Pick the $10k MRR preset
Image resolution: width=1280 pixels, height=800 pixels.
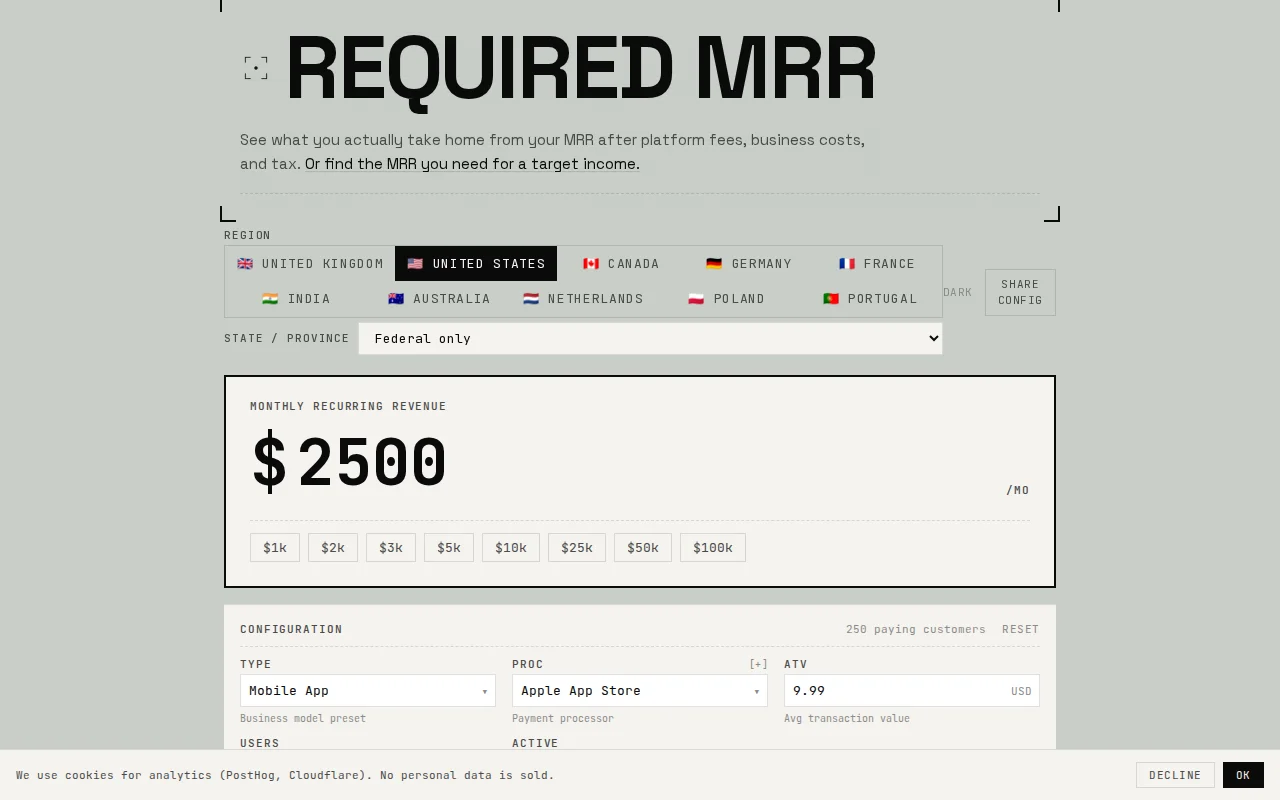[x=511, y=548]
